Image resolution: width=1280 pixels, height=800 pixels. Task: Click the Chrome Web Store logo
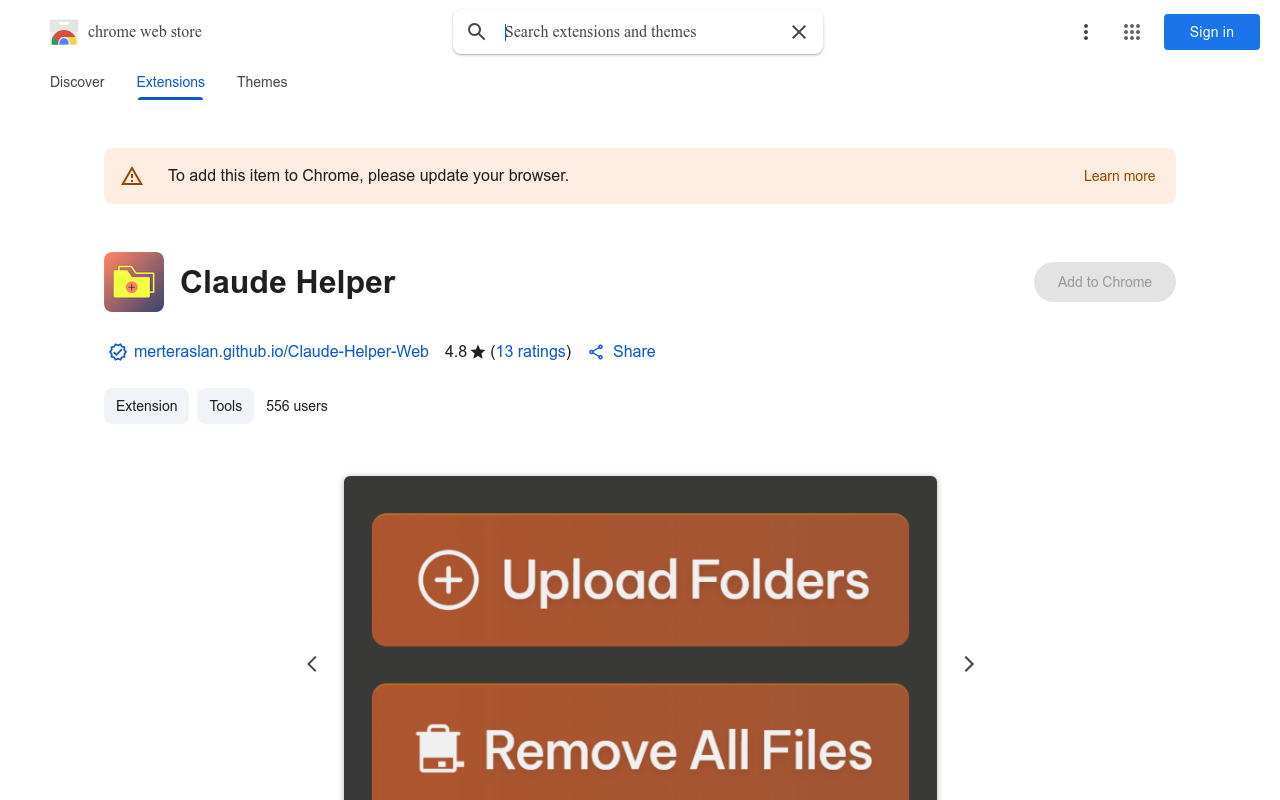pyautogui.click(x=64, y=32)
